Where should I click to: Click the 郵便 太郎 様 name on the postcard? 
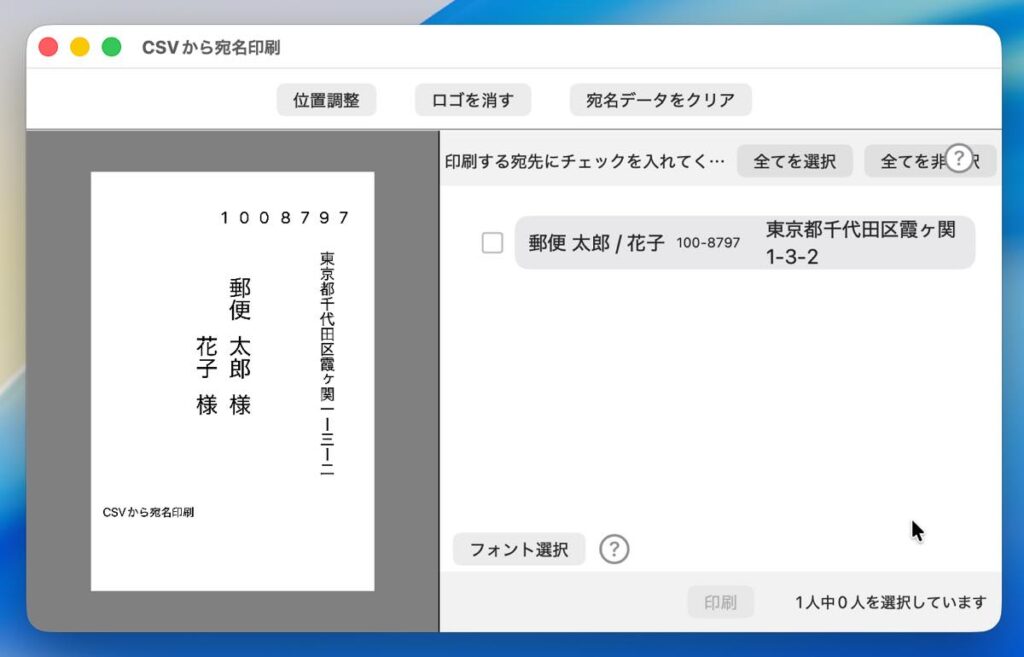[240, 346]
